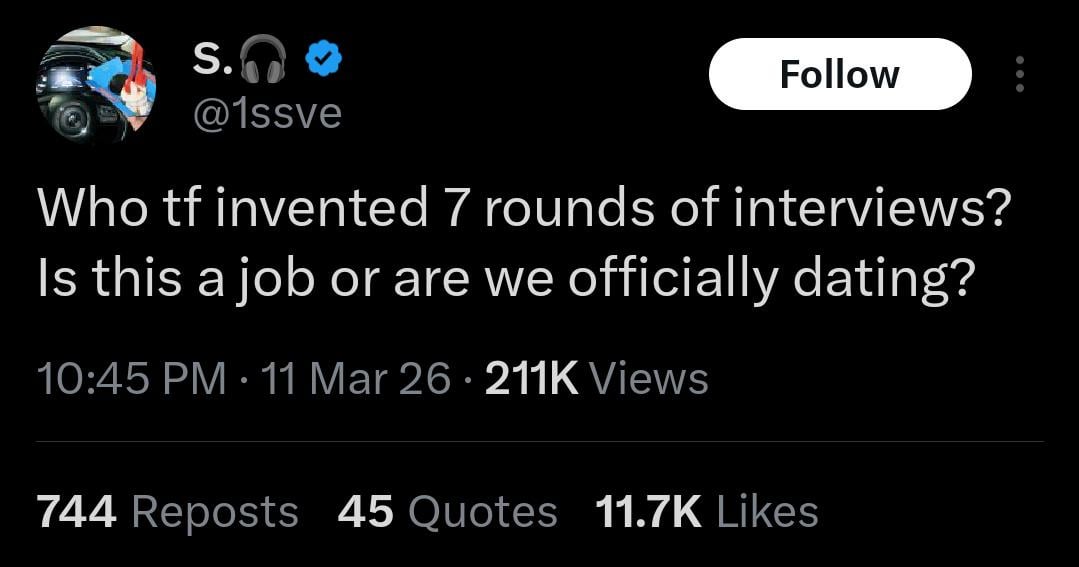Image resolution: width=1079 pixels, height=567 pixels.
Task: Open the @1ssve handle profile link
Action: point(265,114)
